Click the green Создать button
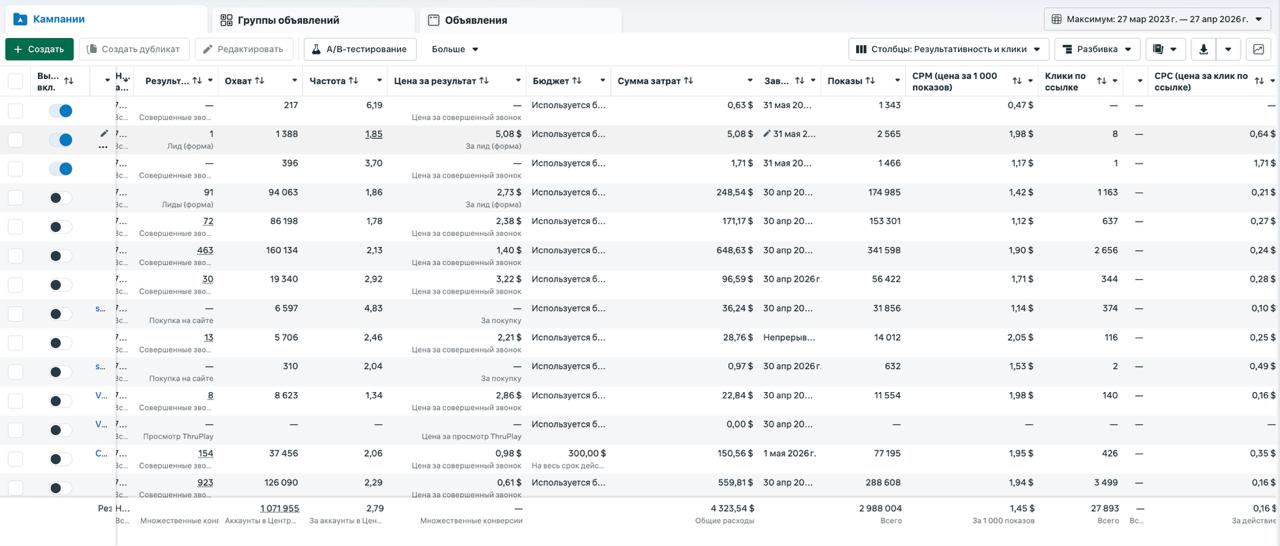 [39, 49]
